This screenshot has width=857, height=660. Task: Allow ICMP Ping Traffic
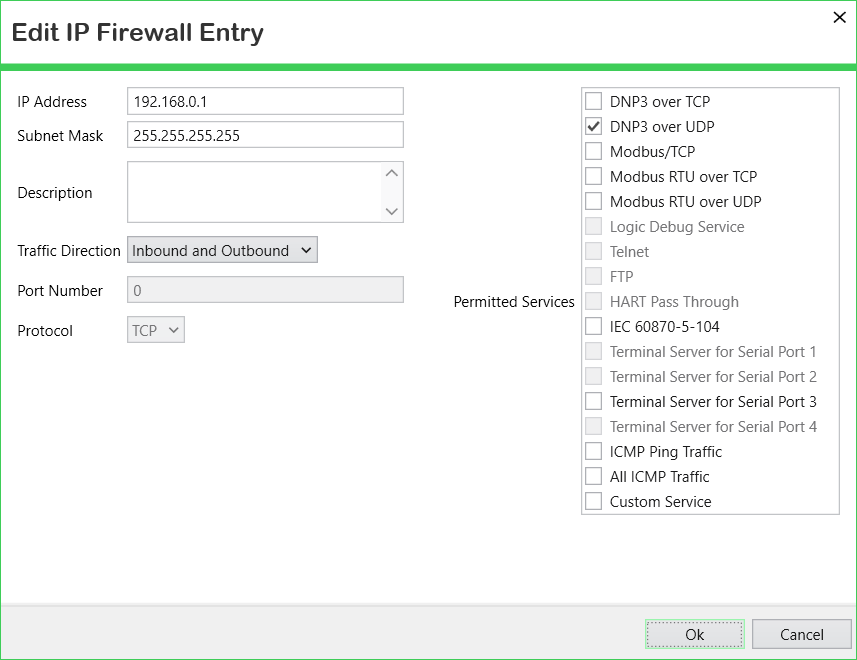[x=594, y=451]
